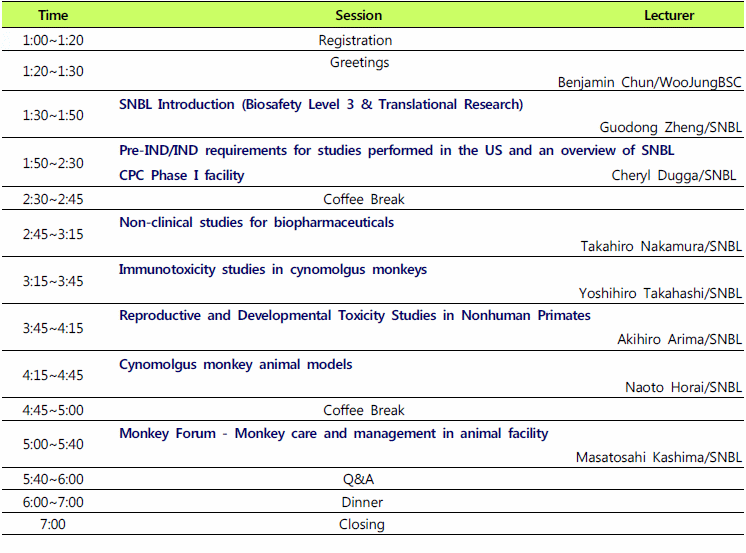Click lecturer 'Akihiro Arima/SNBL'

coord(679,339)
